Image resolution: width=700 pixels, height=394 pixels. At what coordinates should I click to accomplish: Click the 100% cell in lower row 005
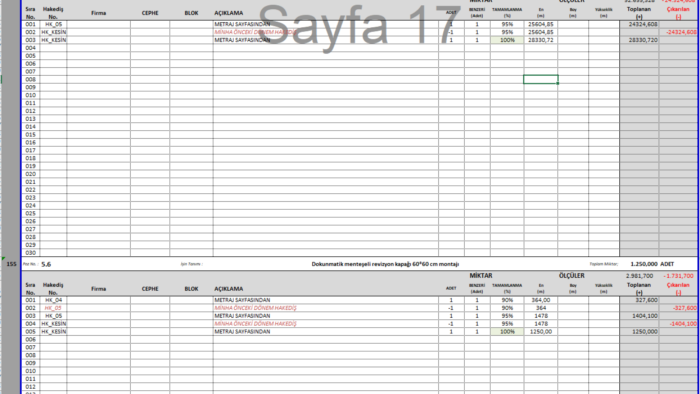507,332
